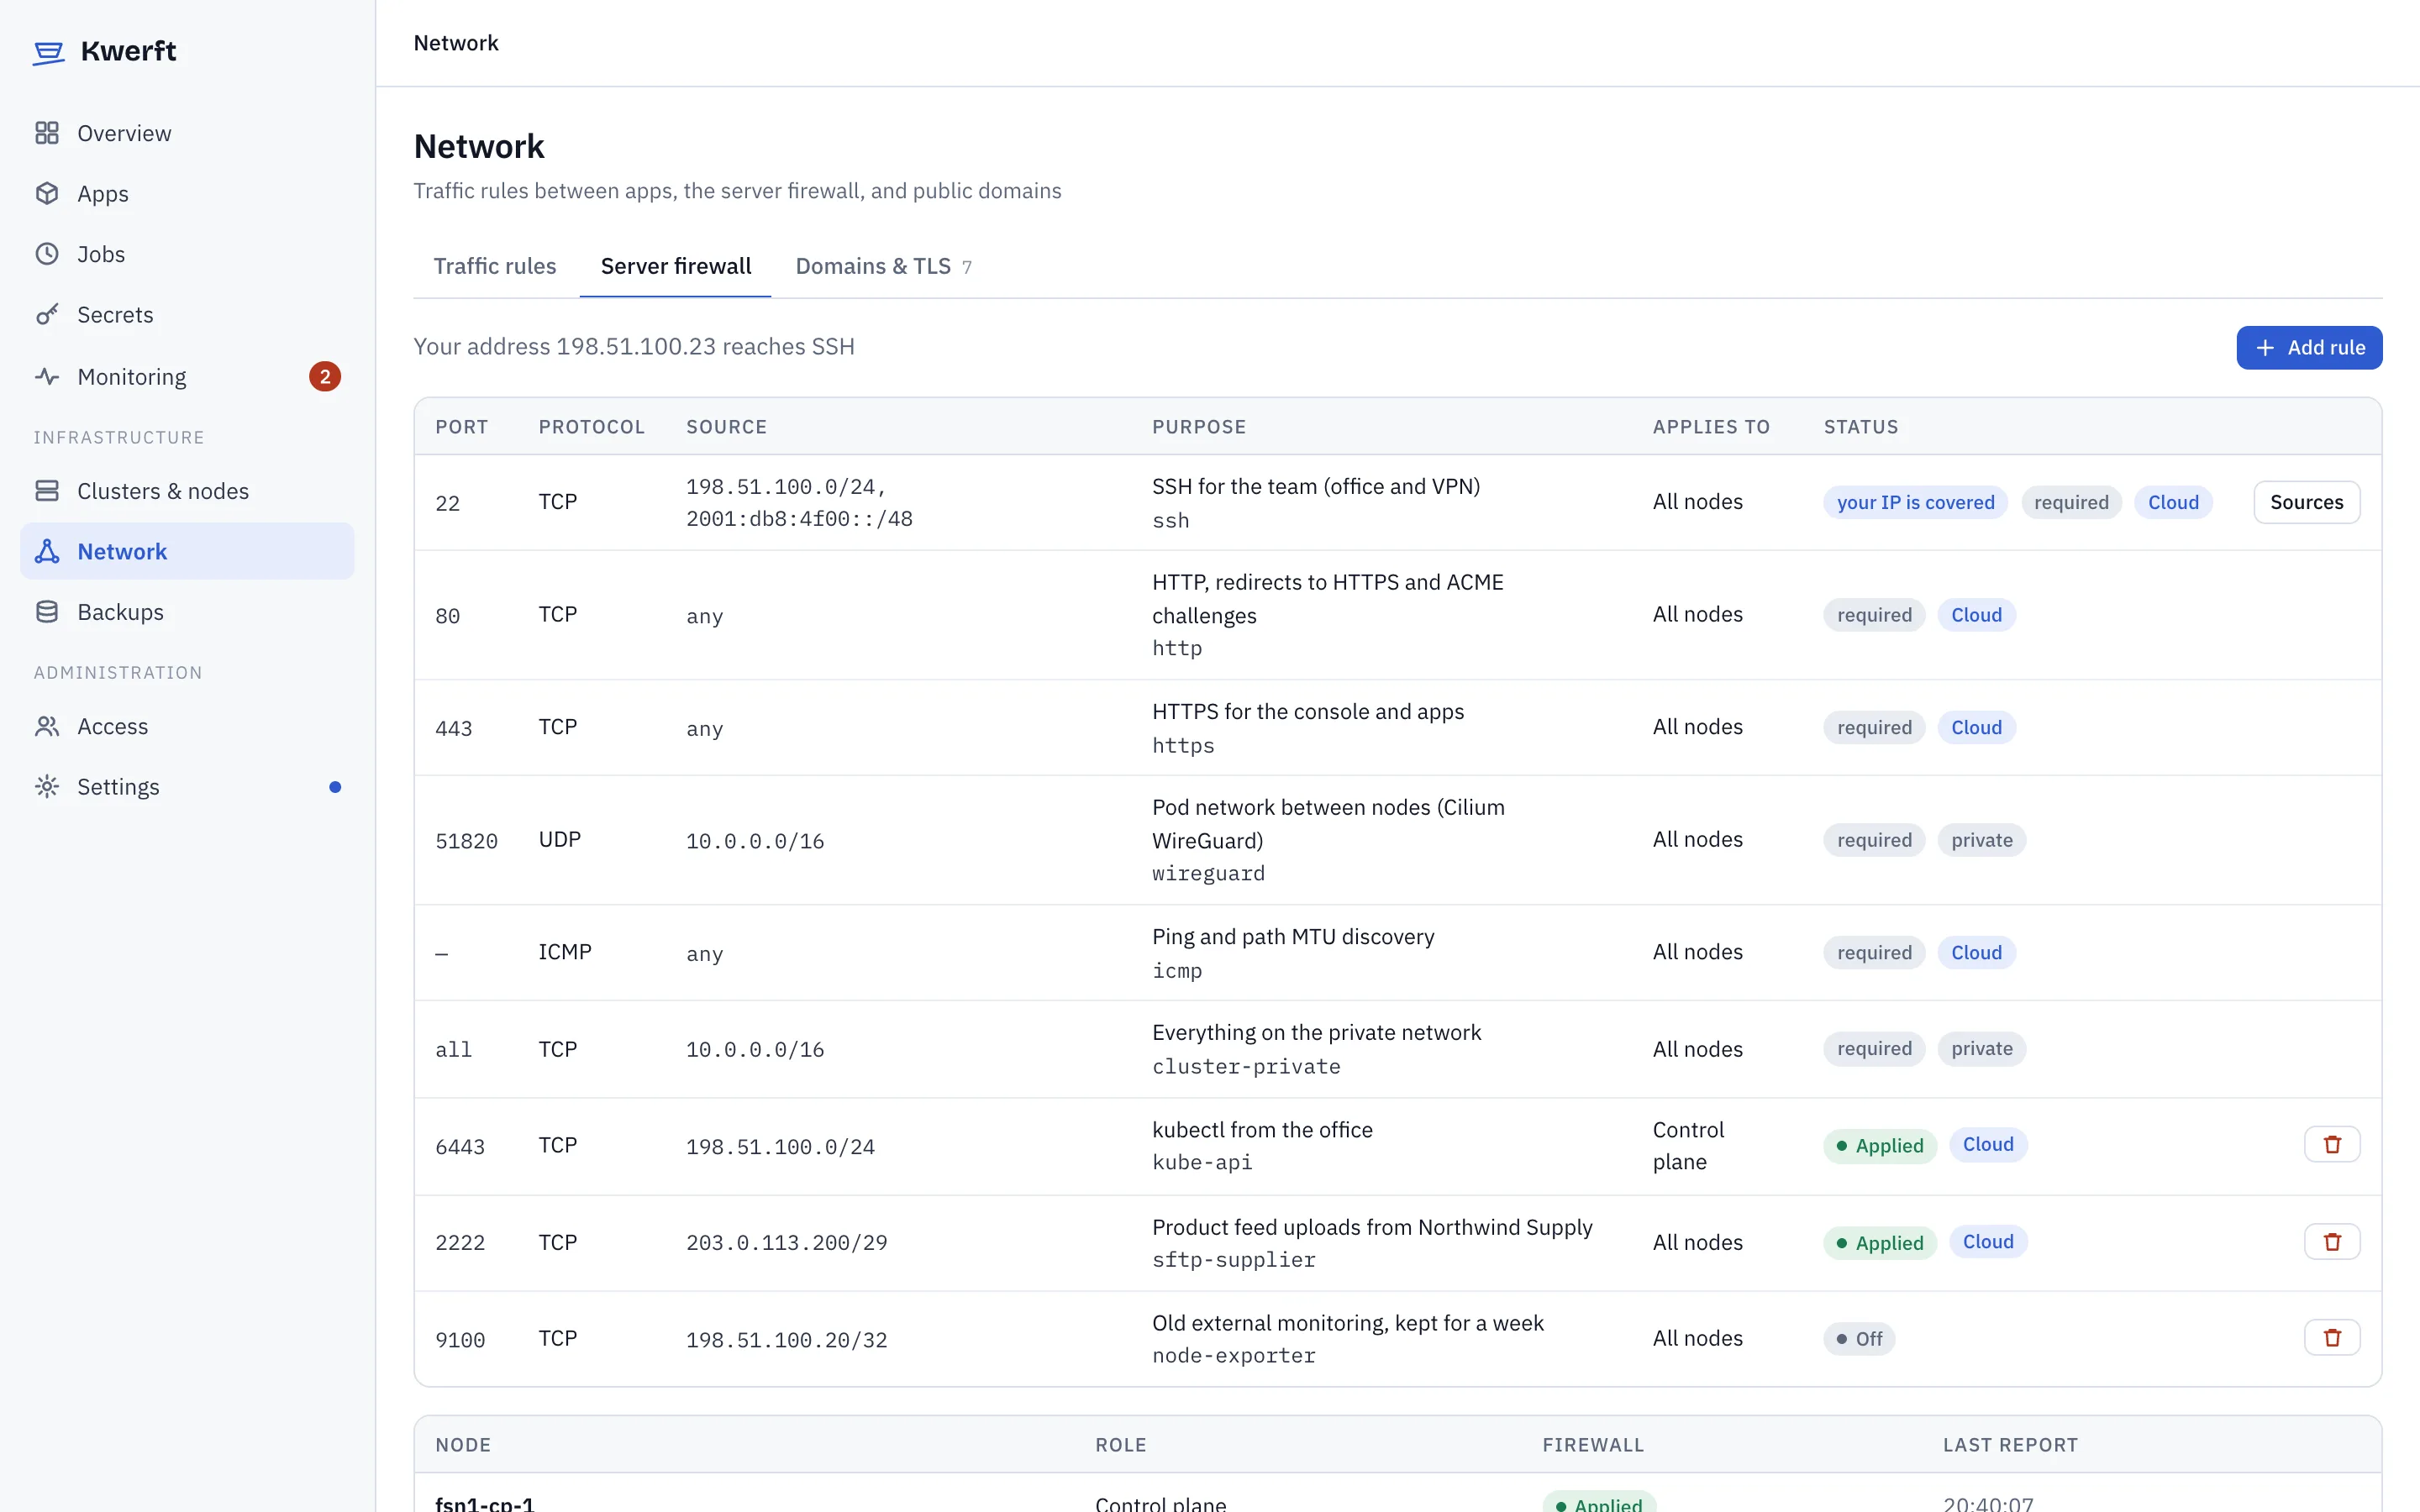The image size is (2420, 1512).
Task: Click the Applied status on kube-api row
Action: tap(1880, 1145)
